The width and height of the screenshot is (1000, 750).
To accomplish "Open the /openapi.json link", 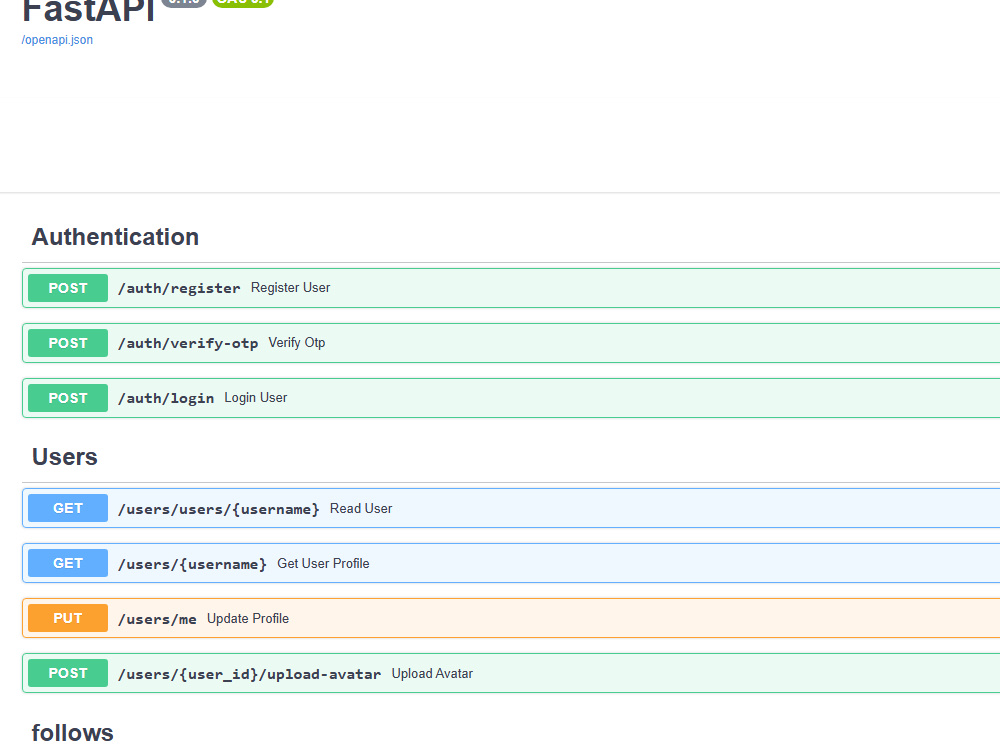I will tap(57, 40).
